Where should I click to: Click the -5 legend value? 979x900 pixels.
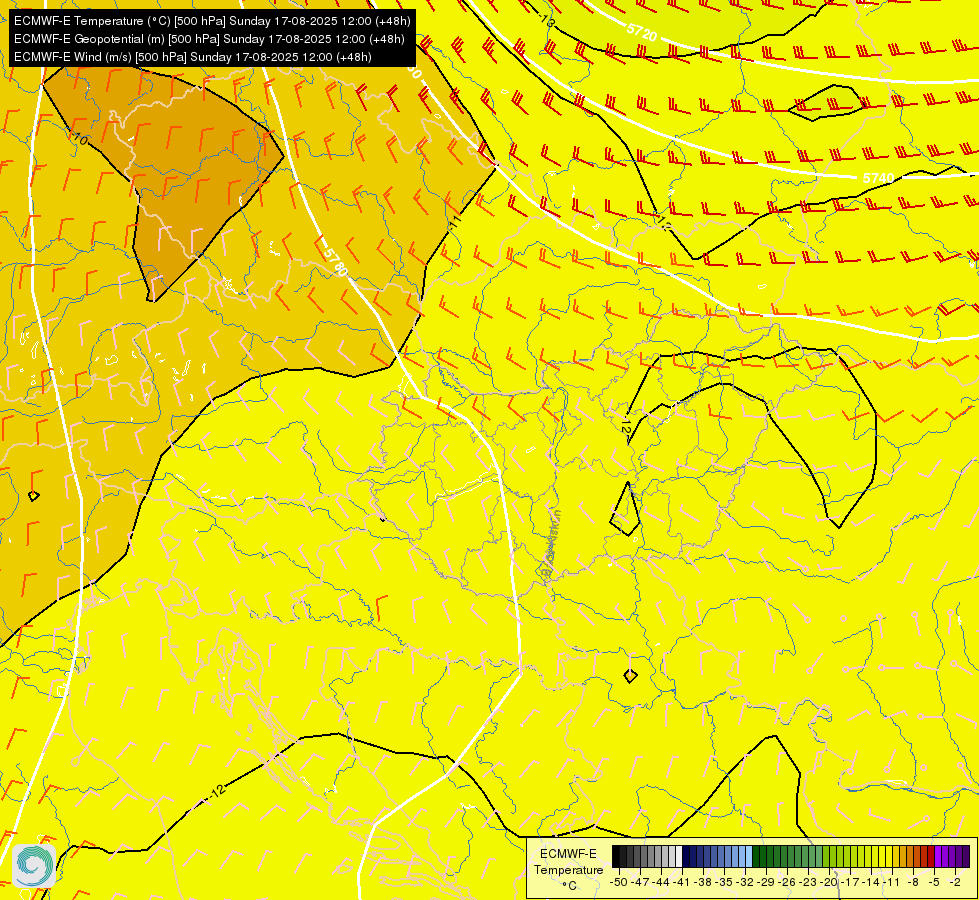click(x=934, y=883)
